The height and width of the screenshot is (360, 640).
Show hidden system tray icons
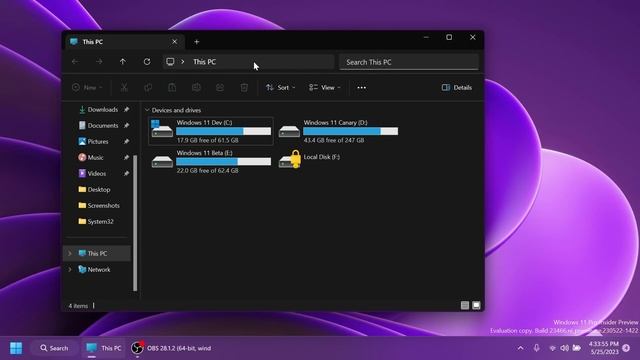[520, 348]
